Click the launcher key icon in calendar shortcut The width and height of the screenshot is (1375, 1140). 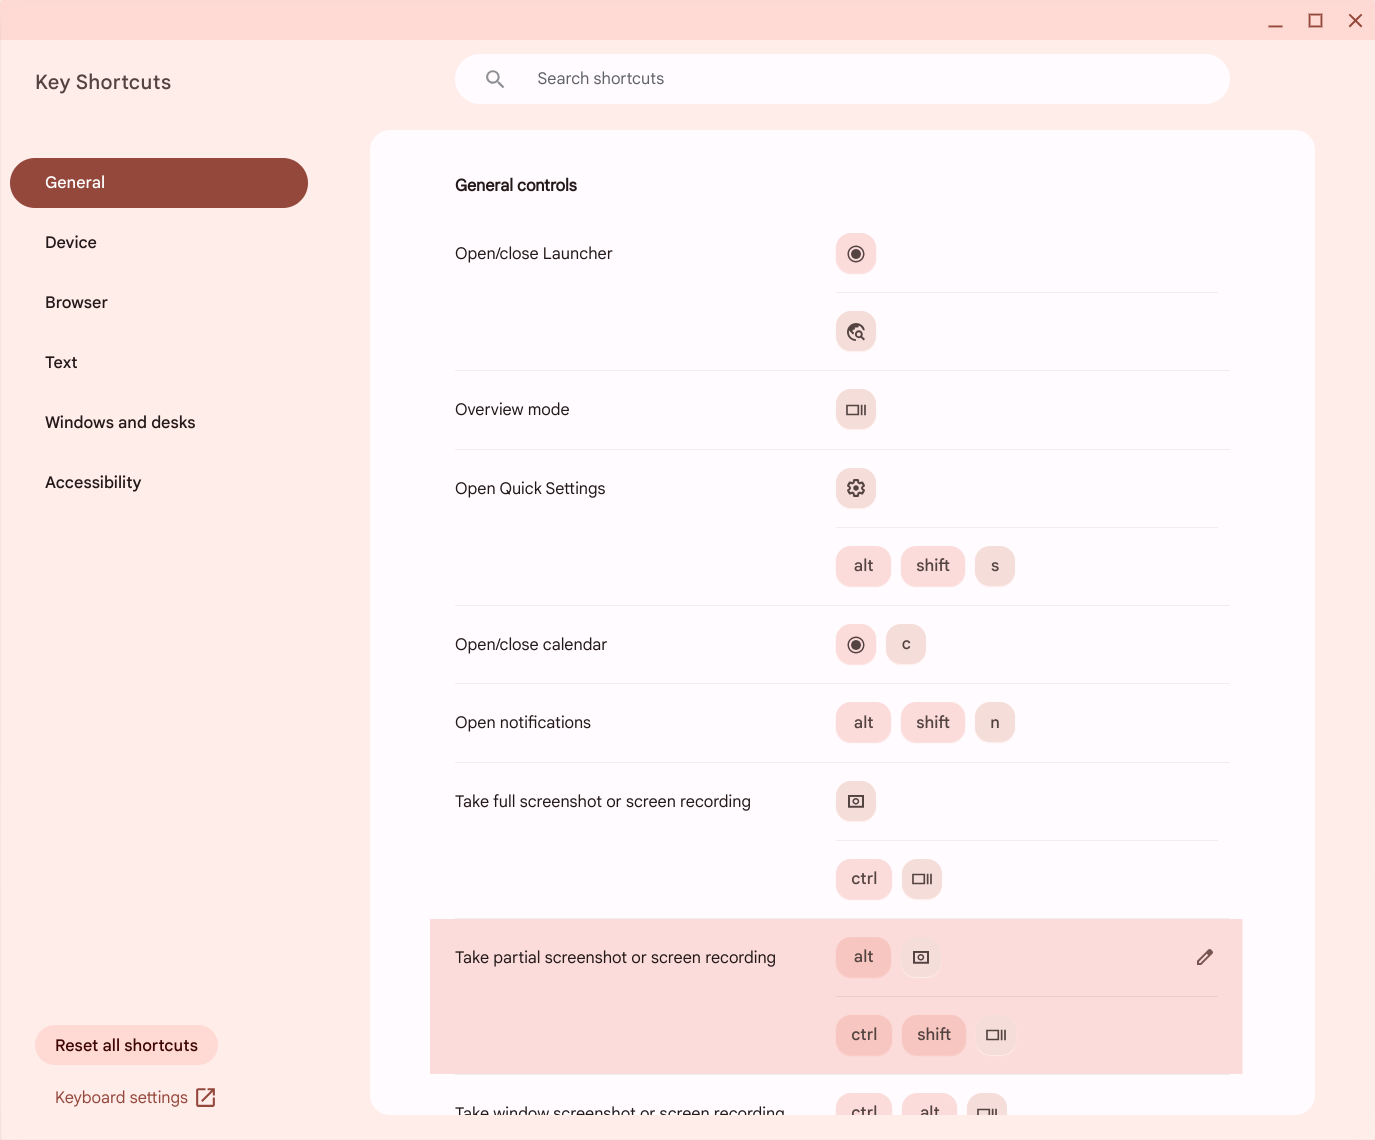click(x=856, y=645)
